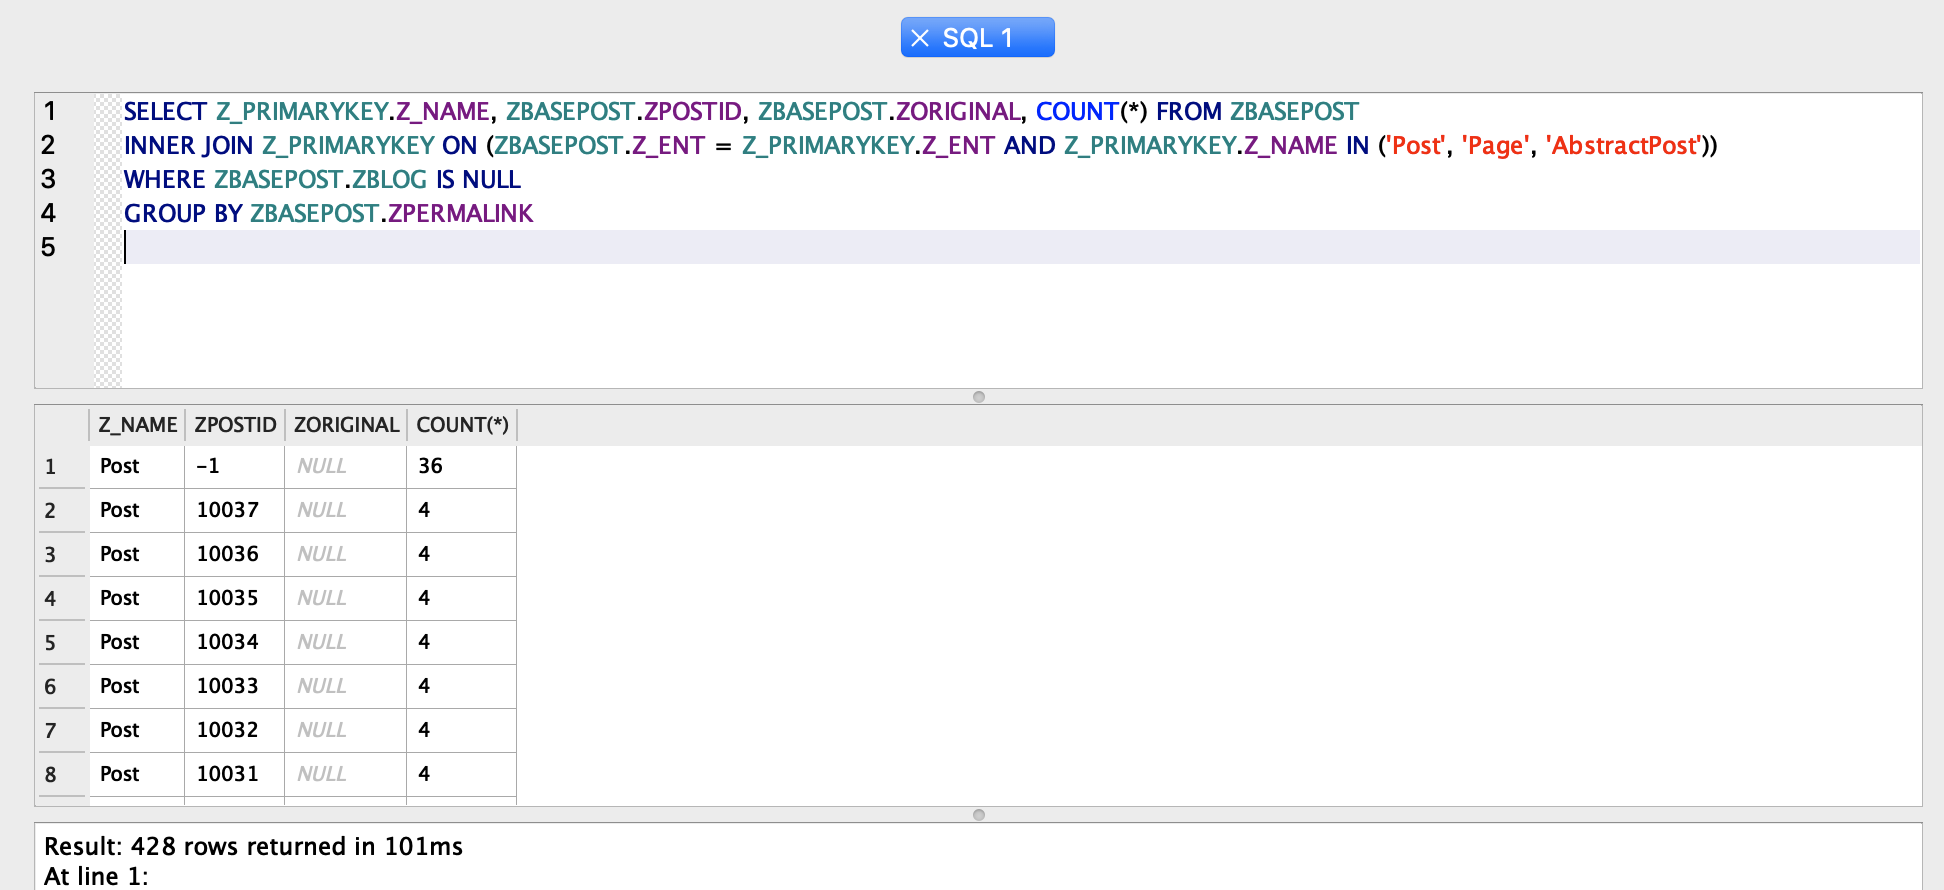Click the COUNT function on line 1
Viewport: 1944px width, 890px height.
tap(1076, 111)
